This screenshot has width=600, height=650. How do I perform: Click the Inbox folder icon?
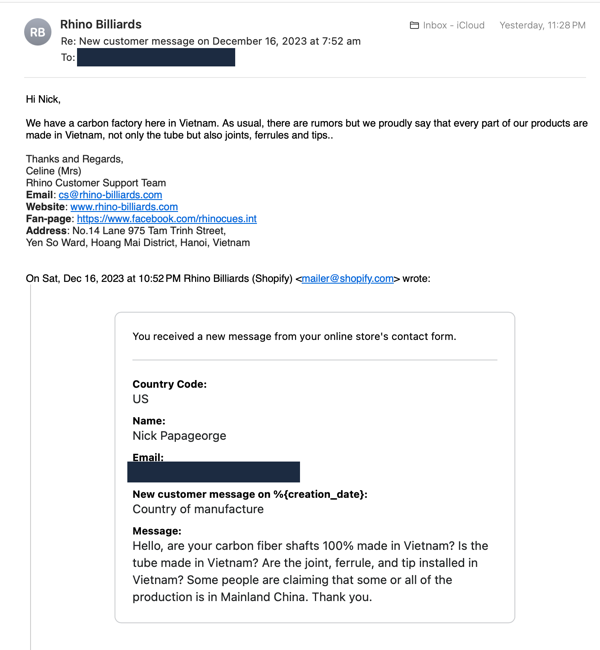[414, 25]
